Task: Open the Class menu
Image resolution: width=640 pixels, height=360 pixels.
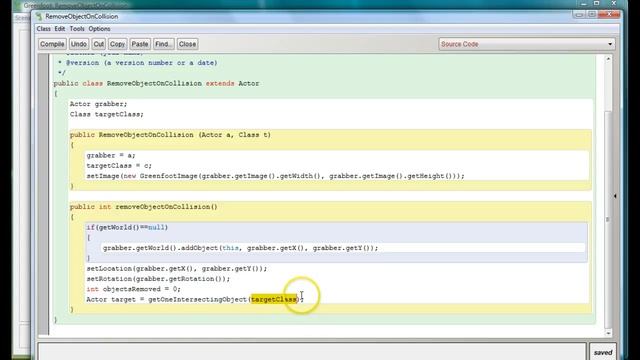Action: point(43,29)
